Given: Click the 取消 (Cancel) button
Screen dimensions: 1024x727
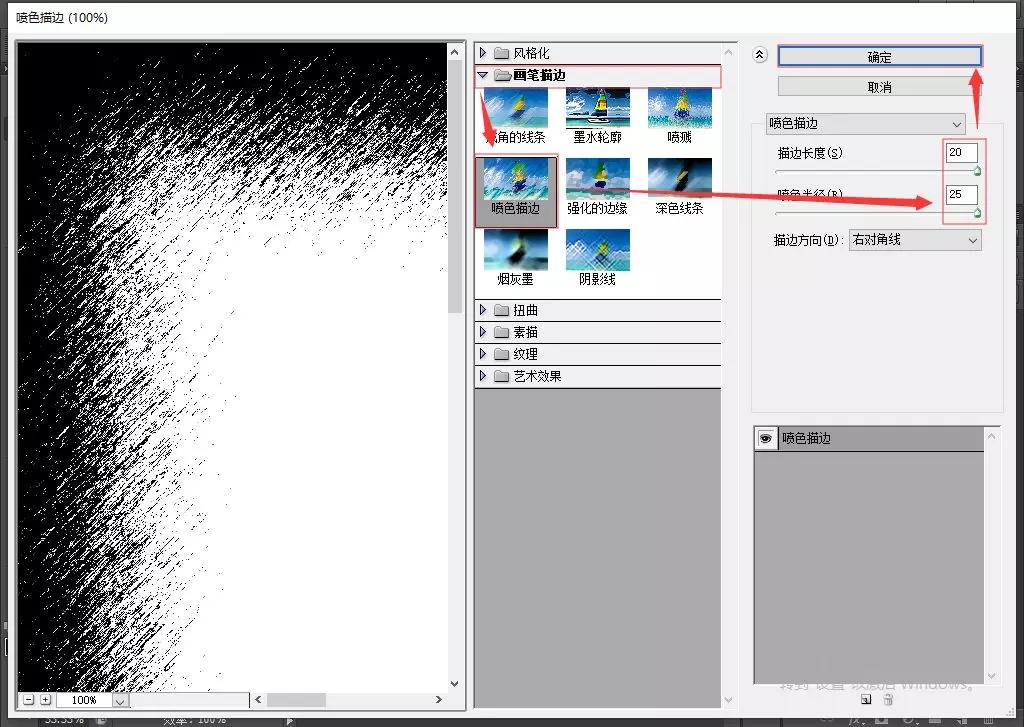Looking at the screenshot, I should point(878,86).
